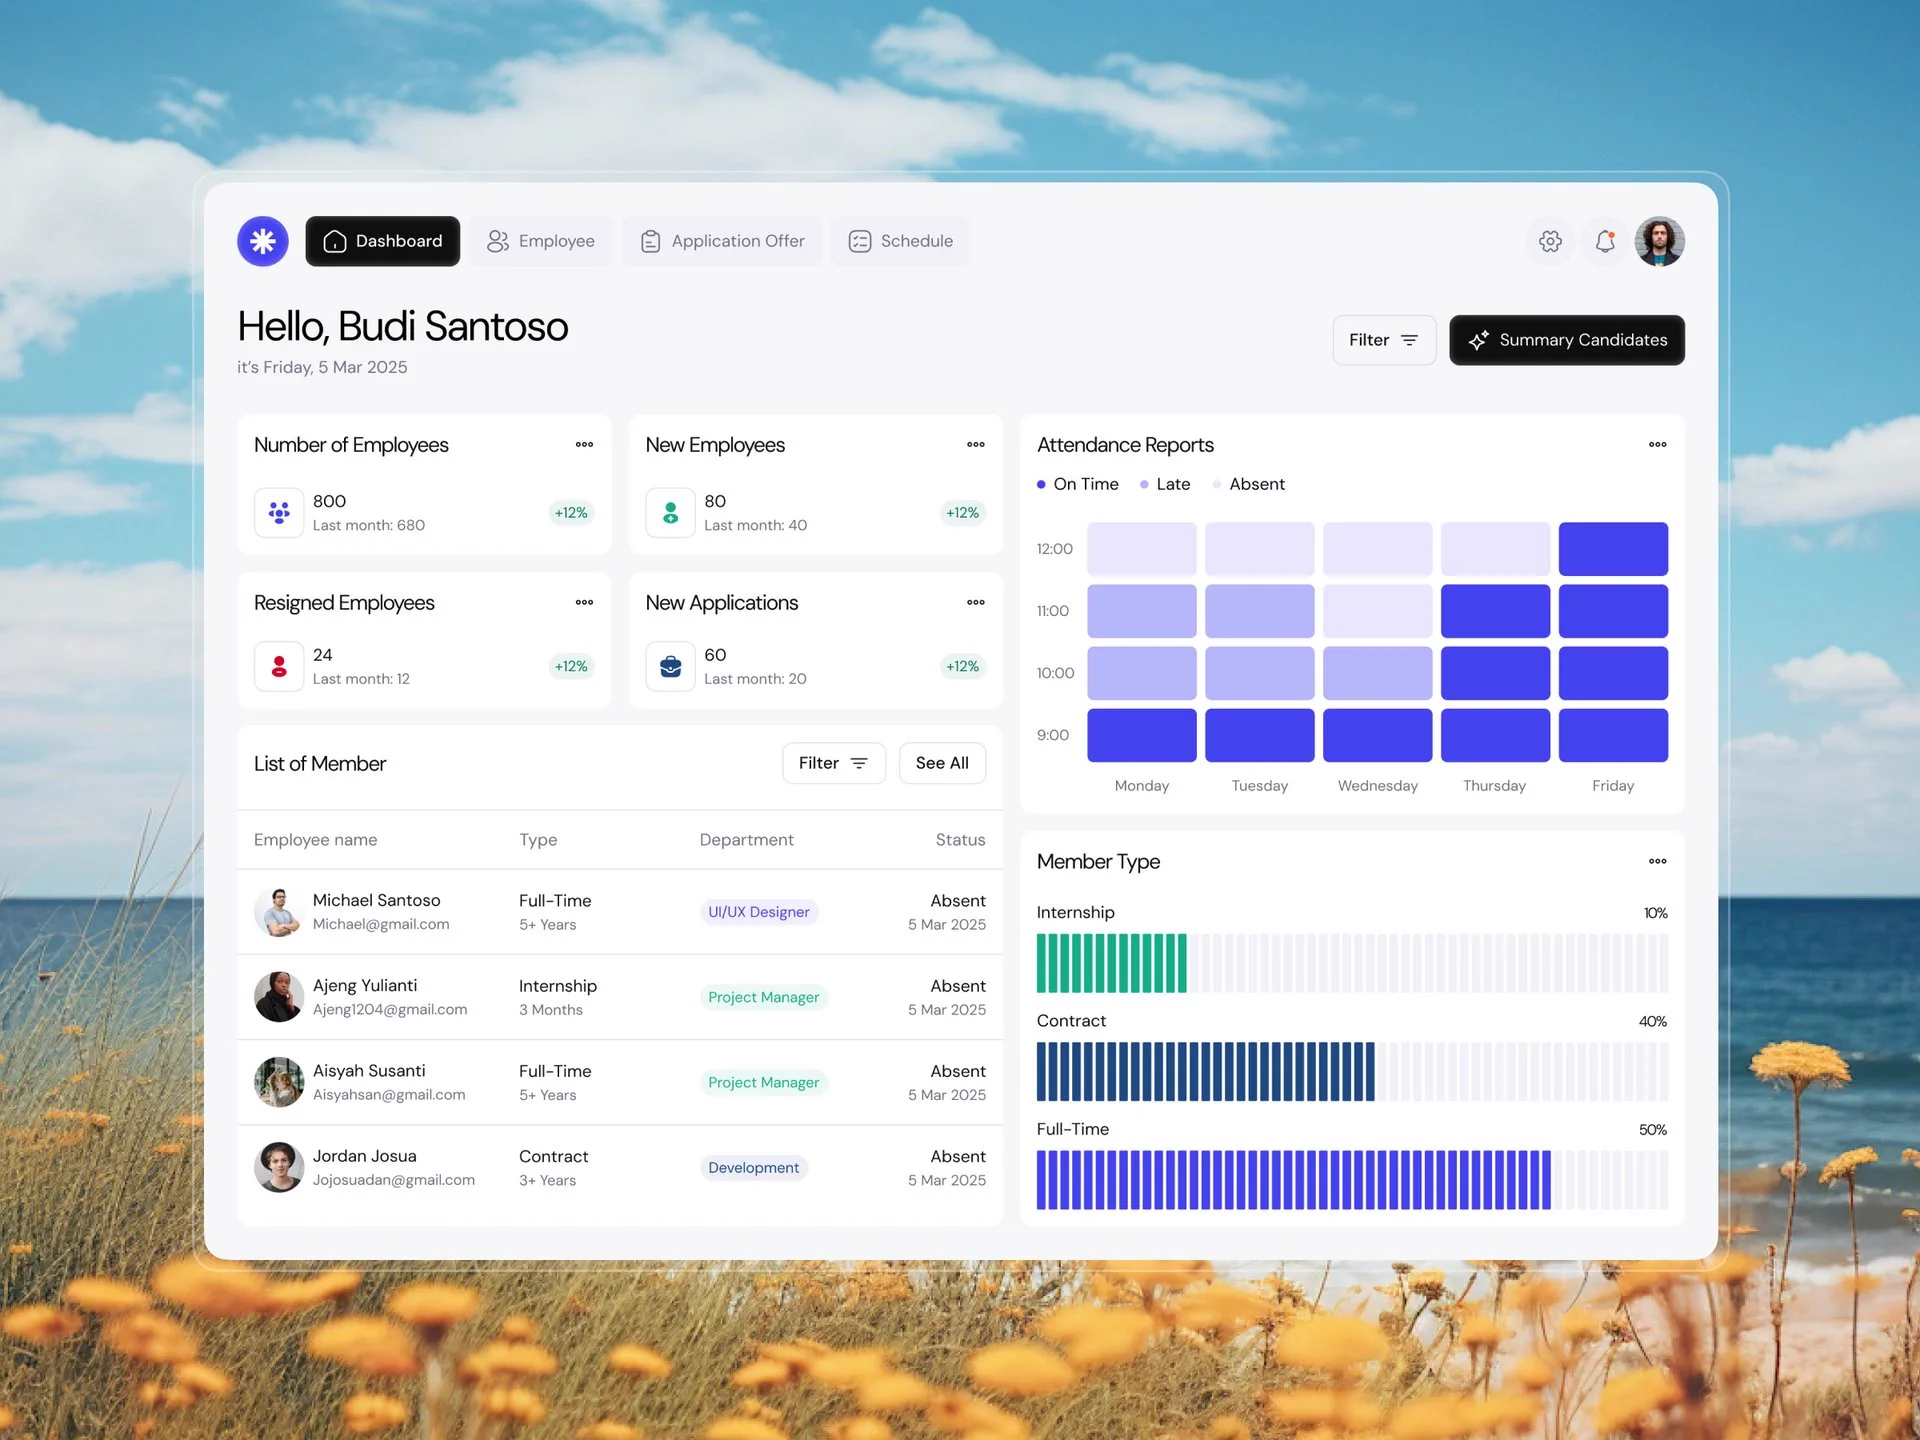This screenshot has height=1440, width=1920.
Task: Click the Employee name column header
Action: pyautogui.click(x=316, y=840)
